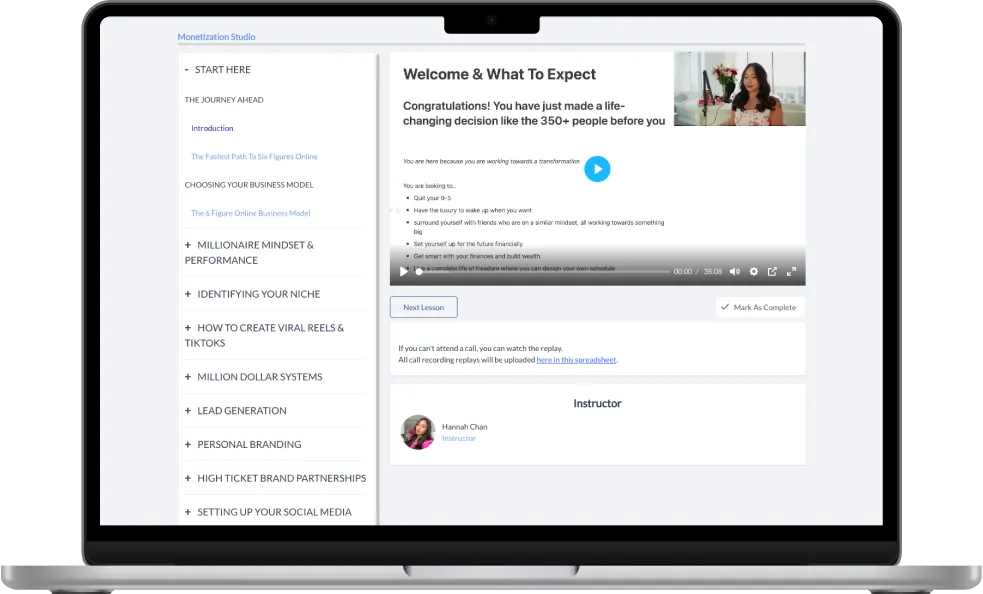Click Hannah Chan instructor avatar

click(418, 432)
